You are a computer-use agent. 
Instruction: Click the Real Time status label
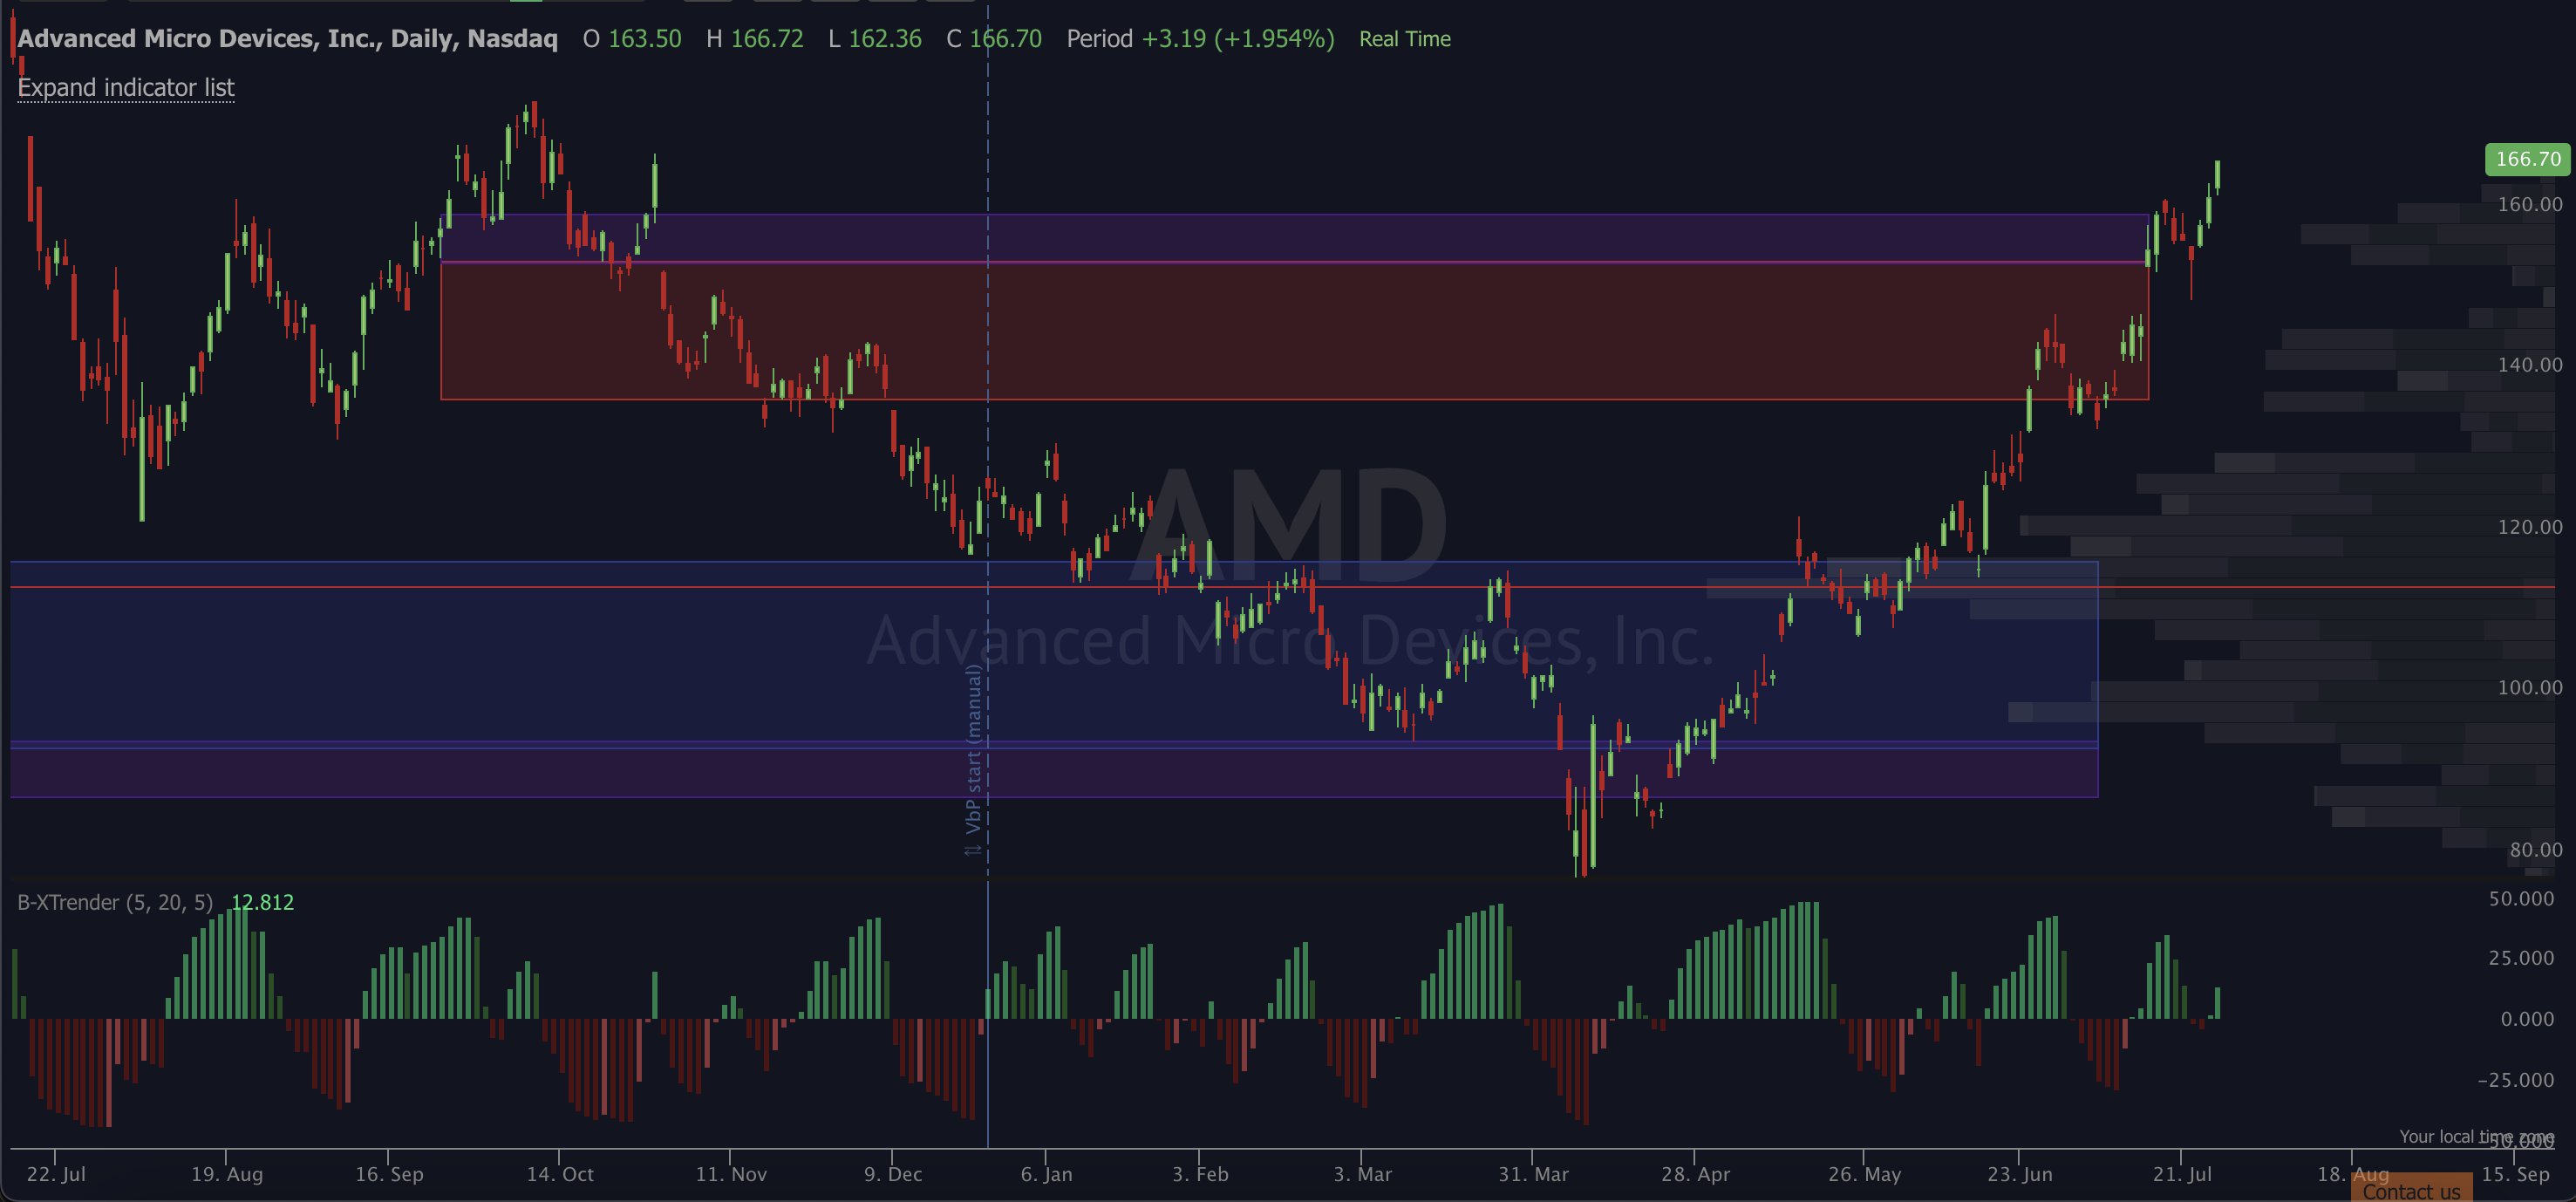point(1404,39)
